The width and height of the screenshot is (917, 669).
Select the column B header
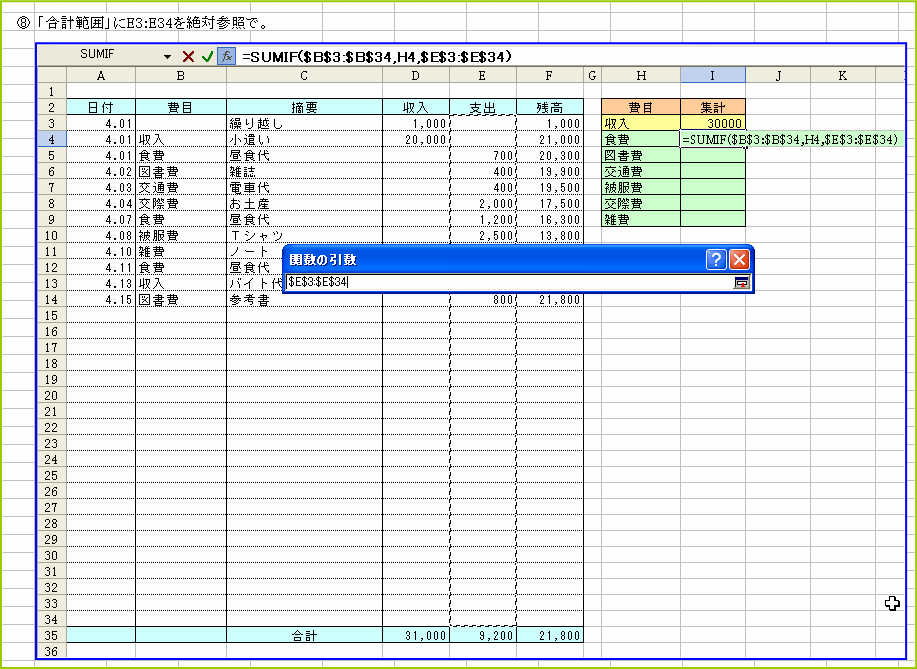tap(180, 75)
